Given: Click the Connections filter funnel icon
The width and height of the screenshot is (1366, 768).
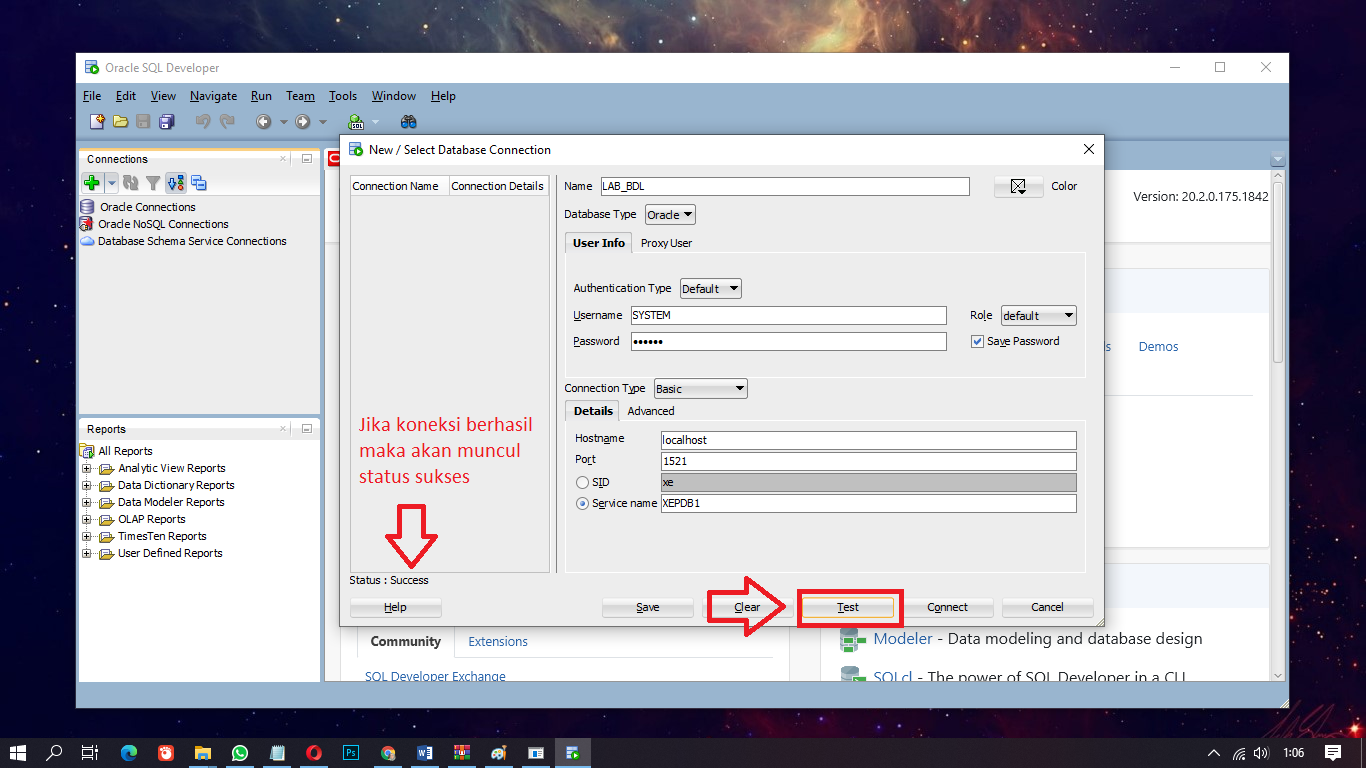Looking at the screenshot, I should 153,183.
